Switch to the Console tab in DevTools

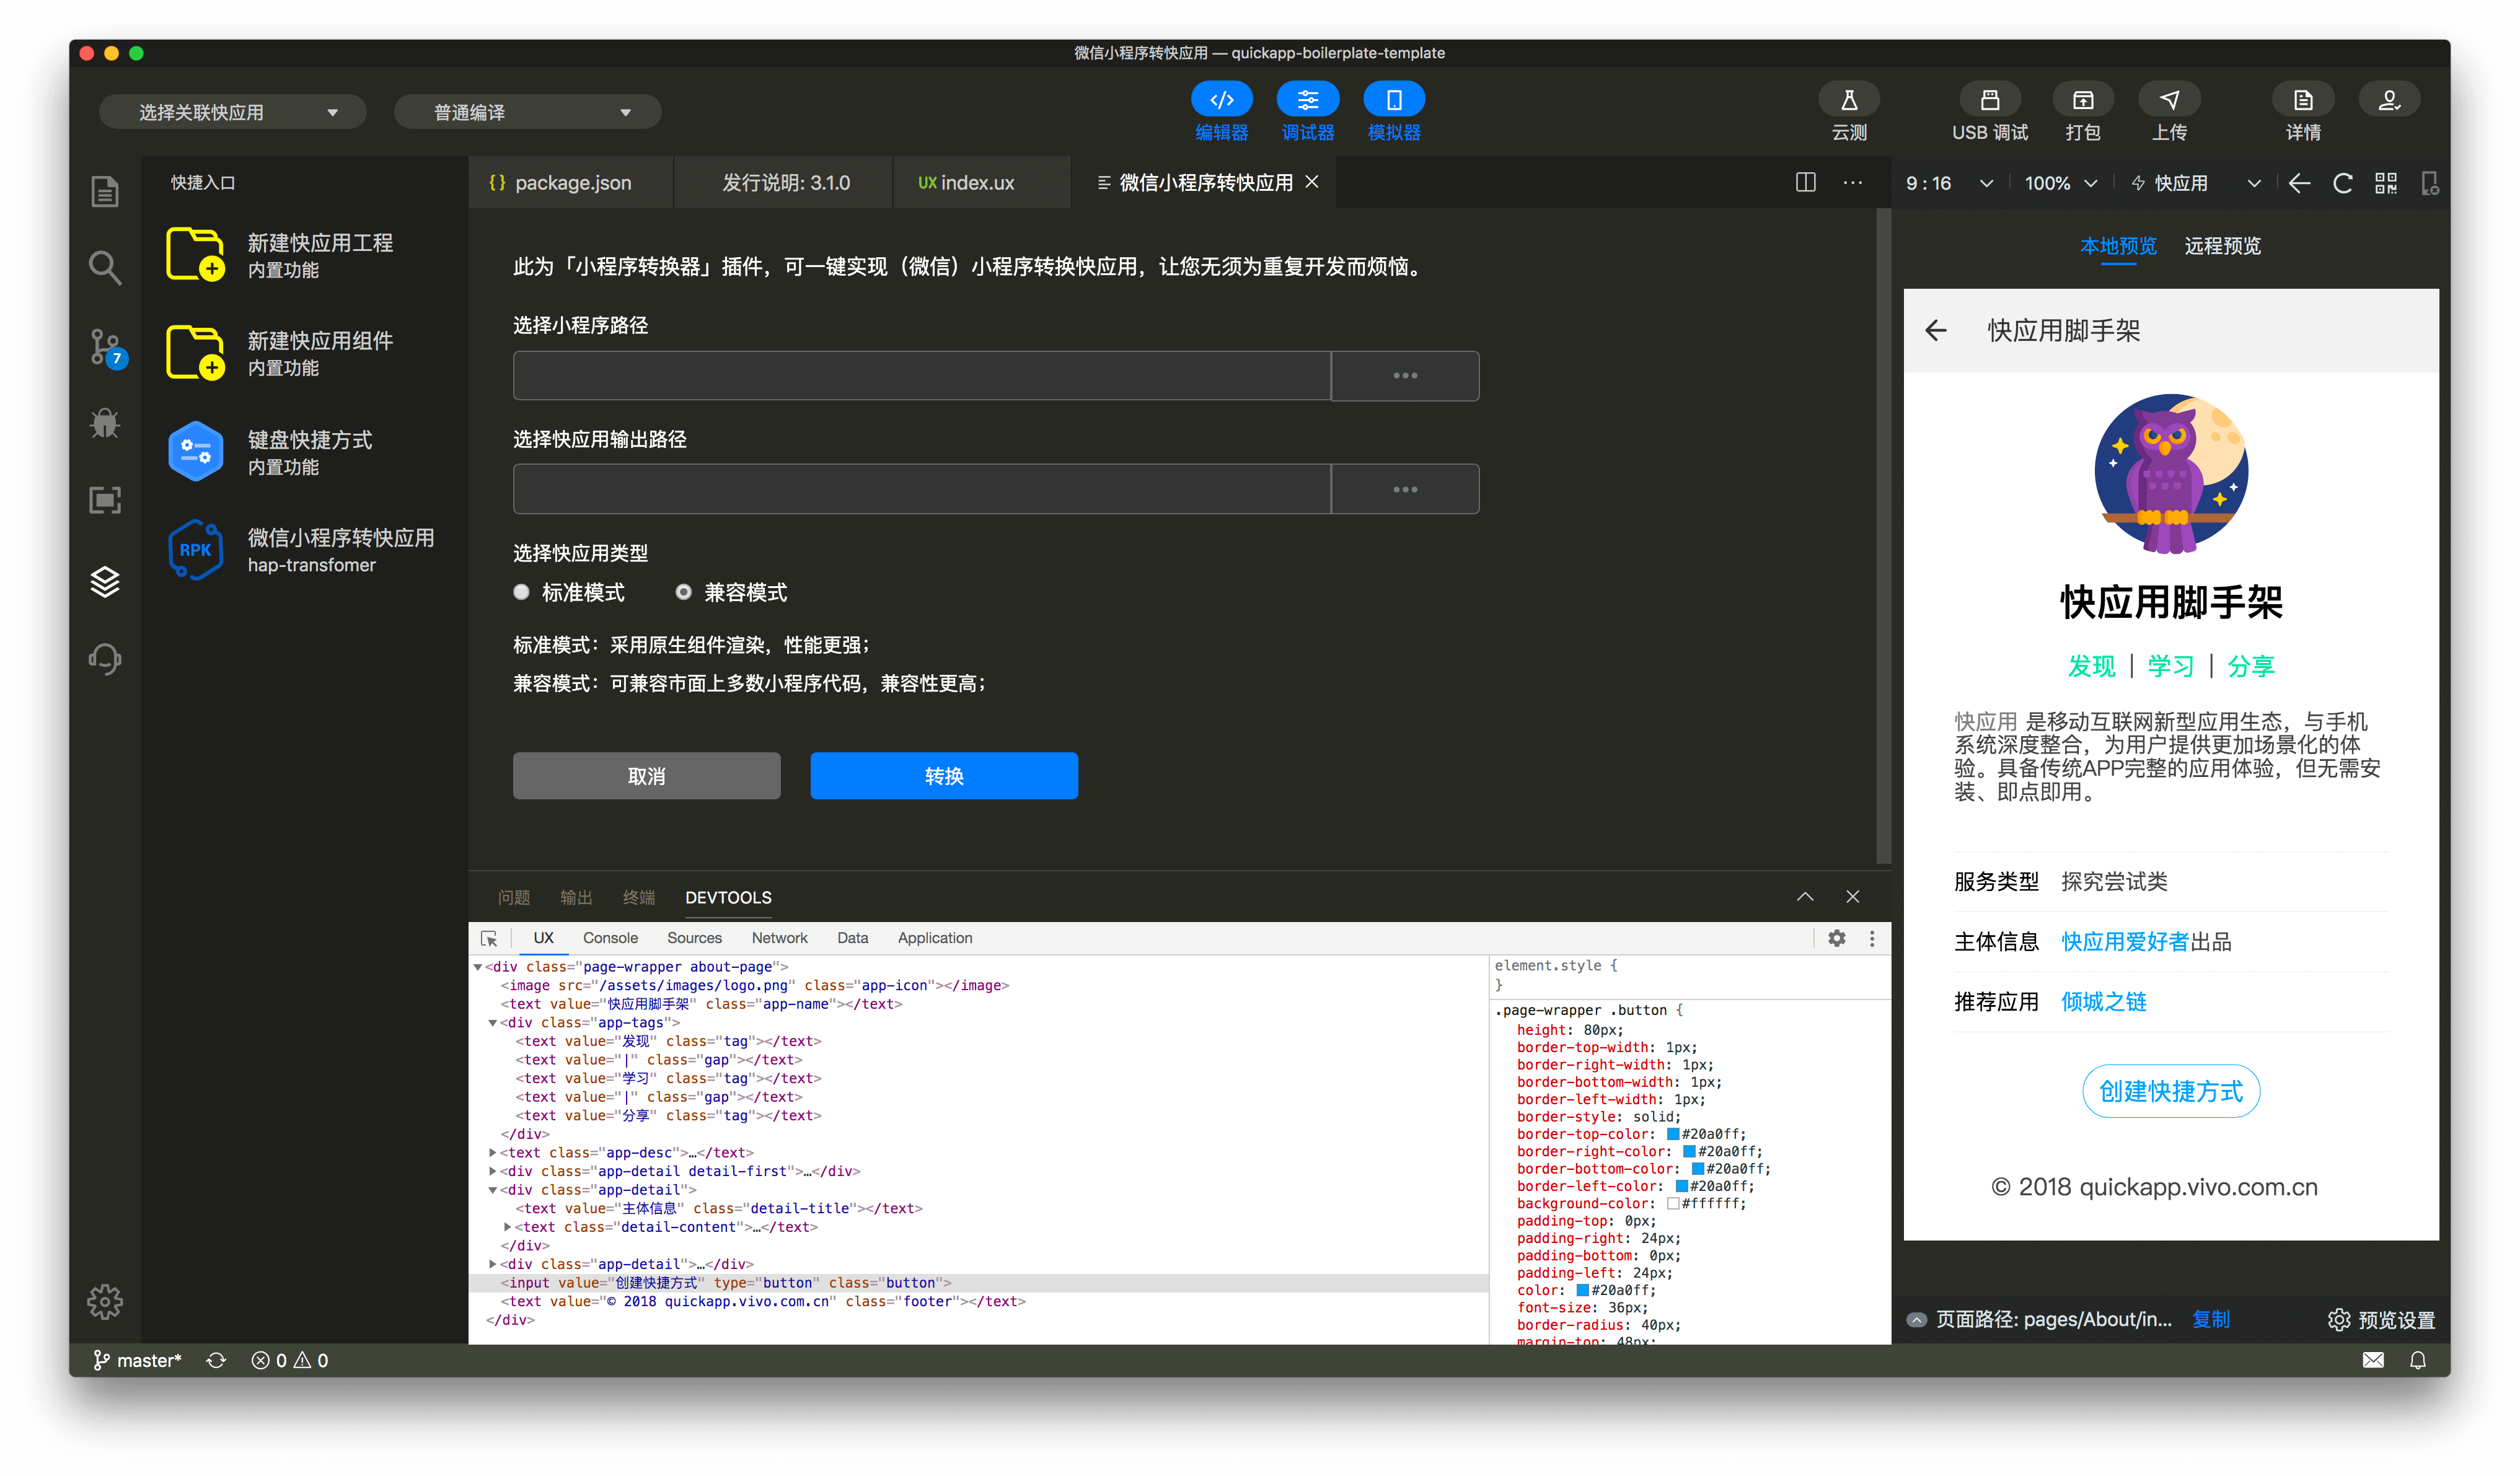[x=610, y=938]
